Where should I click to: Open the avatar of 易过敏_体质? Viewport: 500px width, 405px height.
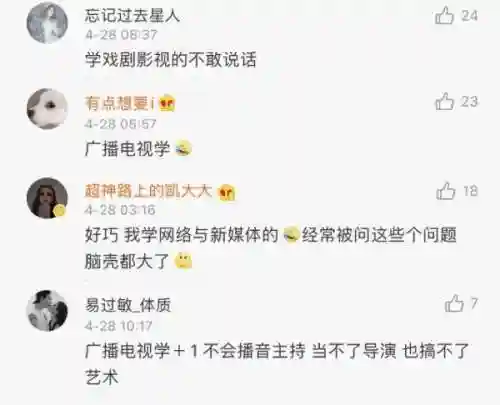coord(47,310)
